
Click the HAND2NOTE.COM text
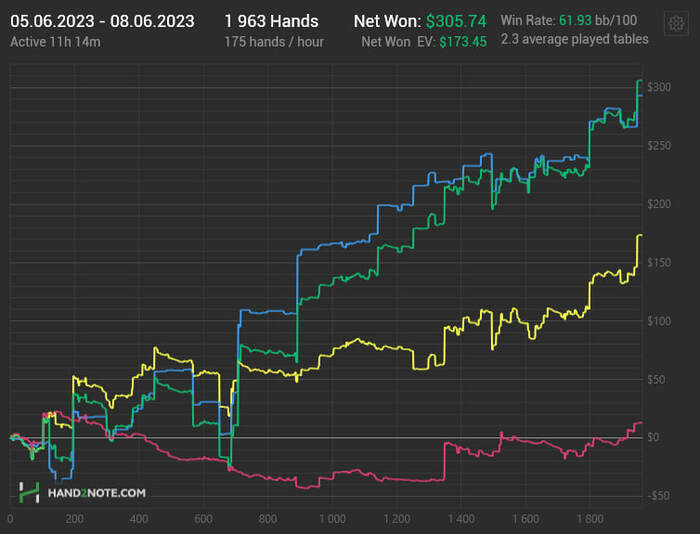tap(96, 493)
